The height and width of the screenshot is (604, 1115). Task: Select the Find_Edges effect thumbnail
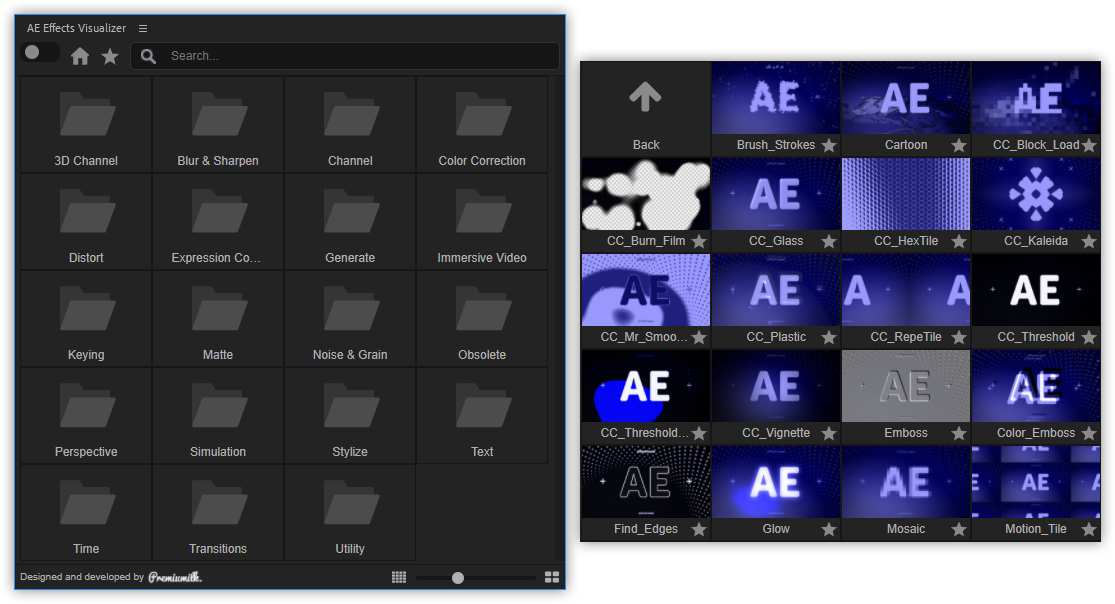[x=646, y=482]
